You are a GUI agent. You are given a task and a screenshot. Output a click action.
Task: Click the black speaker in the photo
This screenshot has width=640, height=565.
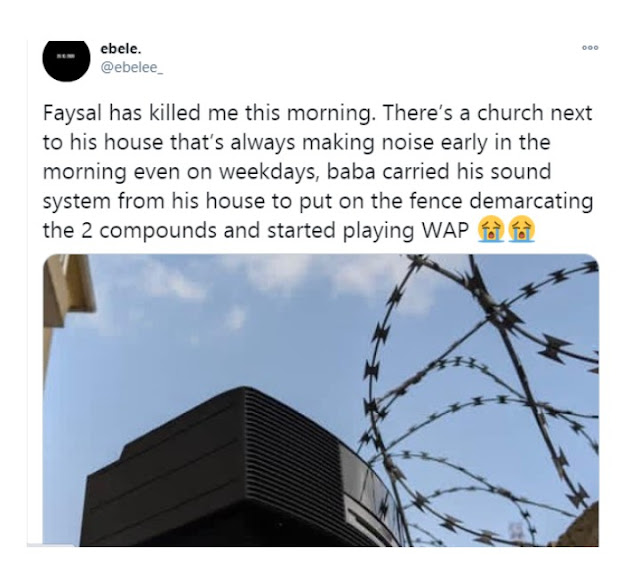(x=241, y=467)
